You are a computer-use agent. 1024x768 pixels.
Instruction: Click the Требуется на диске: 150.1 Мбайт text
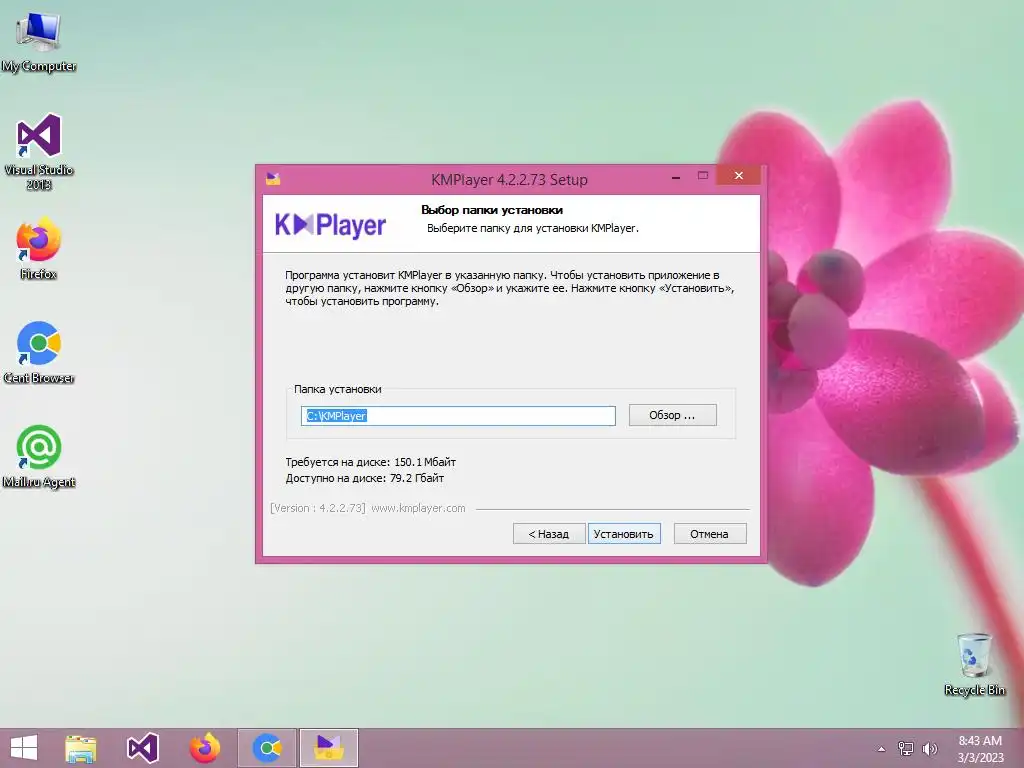click(370, 462)
